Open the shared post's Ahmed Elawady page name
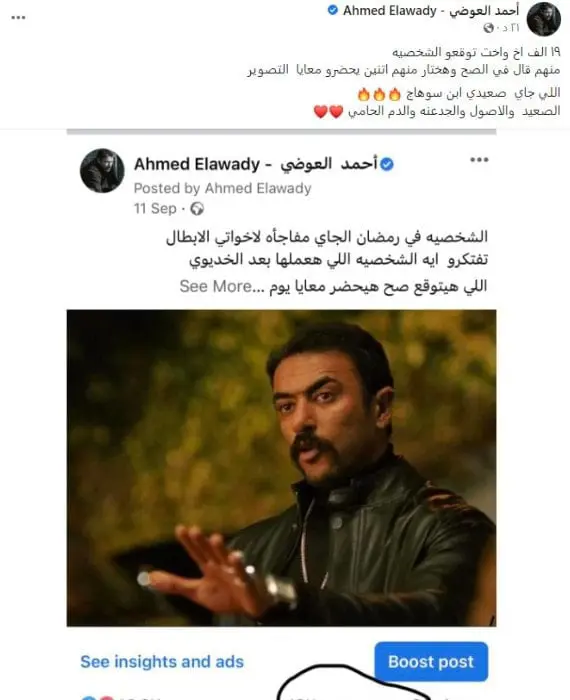 [x=256, y=164]
